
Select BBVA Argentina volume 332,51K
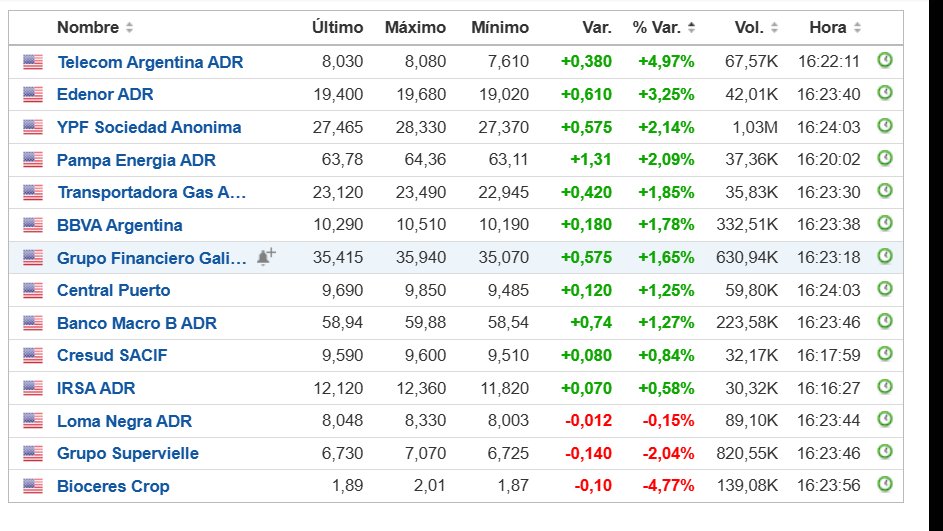click(x=747, y=225)
